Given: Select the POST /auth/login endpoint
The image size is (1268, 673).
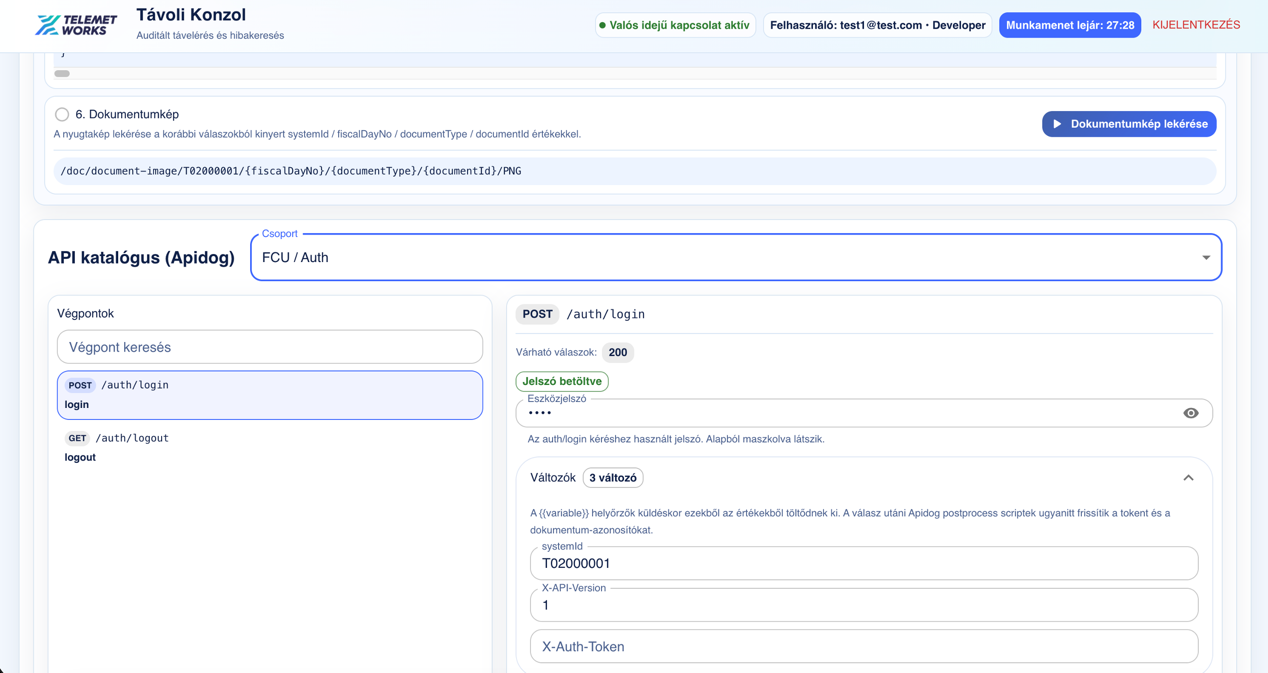Looking at the screenshot, I should click(270, 395).
